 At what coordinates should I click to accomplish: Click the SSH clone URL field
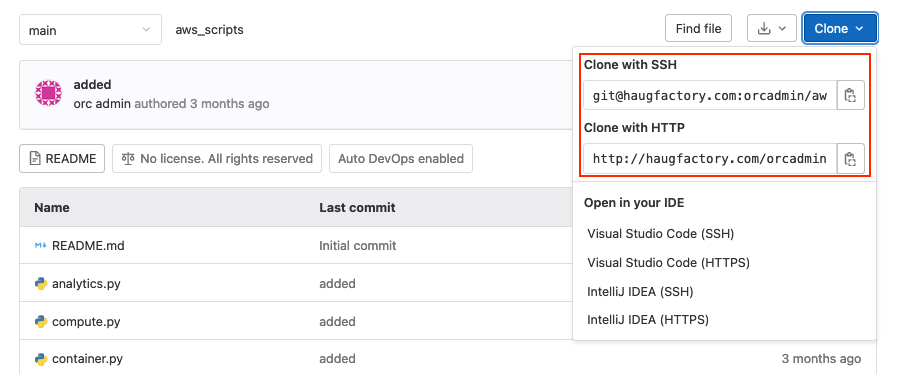(x=710, y=96)
